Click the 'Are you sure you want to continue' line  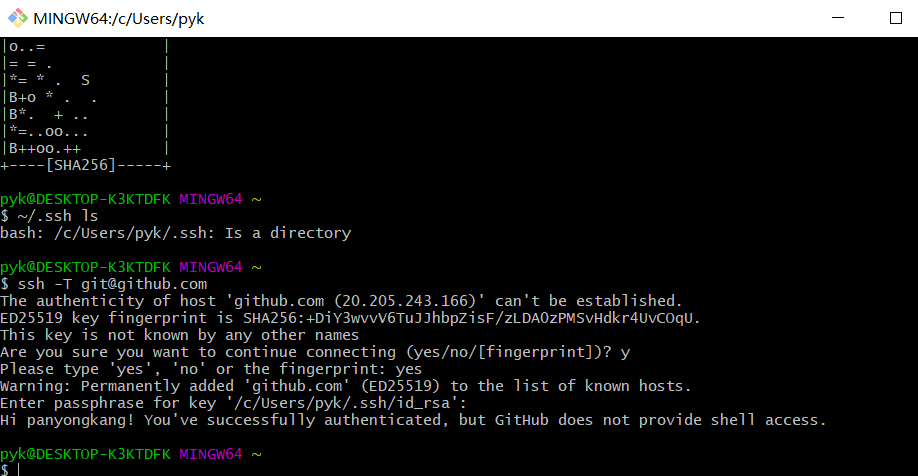point(315,352)
